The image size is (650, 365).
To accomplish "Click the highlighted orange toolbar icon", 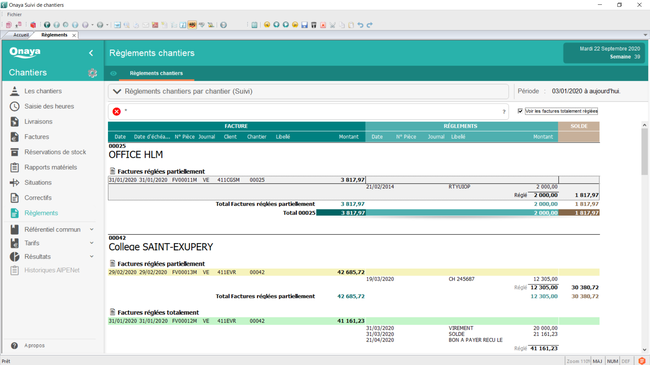I will coord(192,25).
